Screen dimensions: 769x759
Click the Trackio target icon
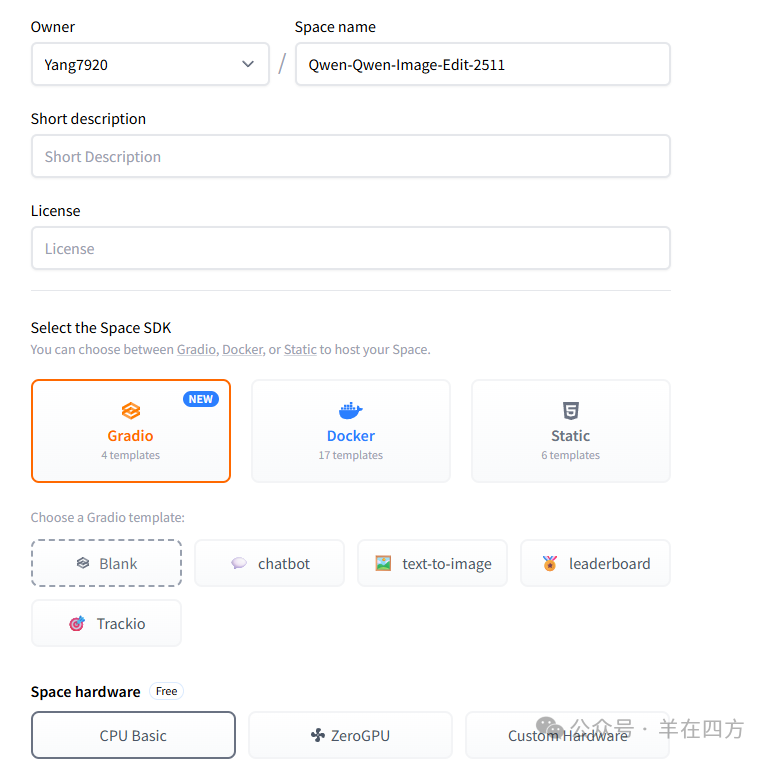tap(77, 623)
